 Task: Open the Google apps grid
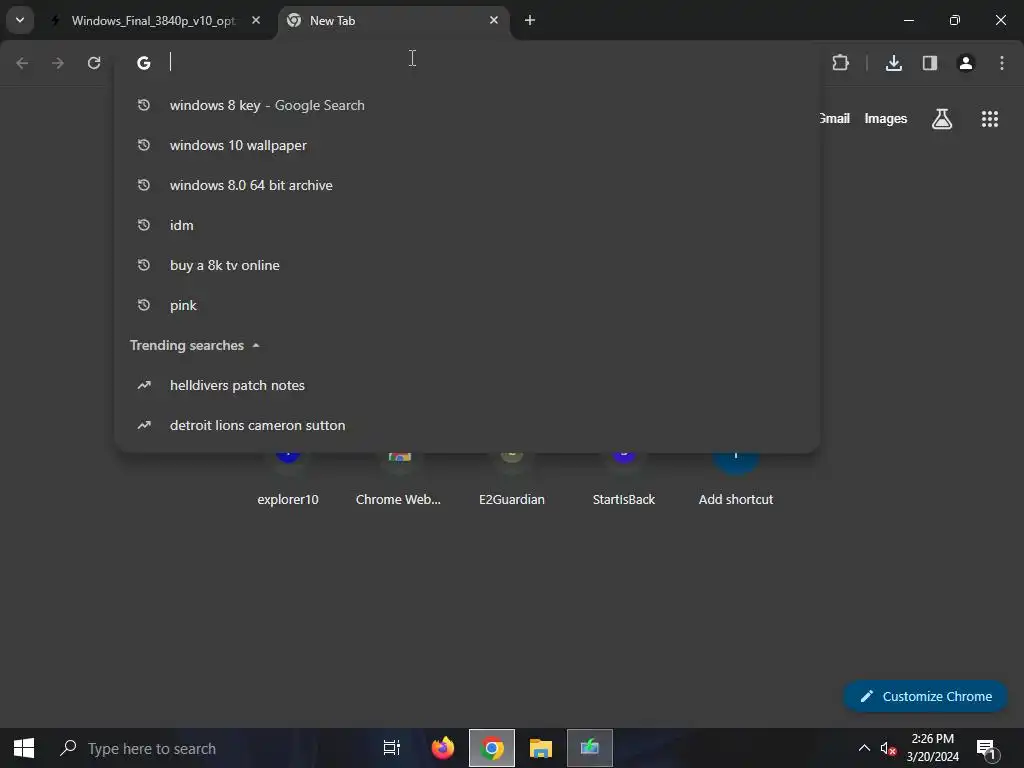tap(989, 119)
